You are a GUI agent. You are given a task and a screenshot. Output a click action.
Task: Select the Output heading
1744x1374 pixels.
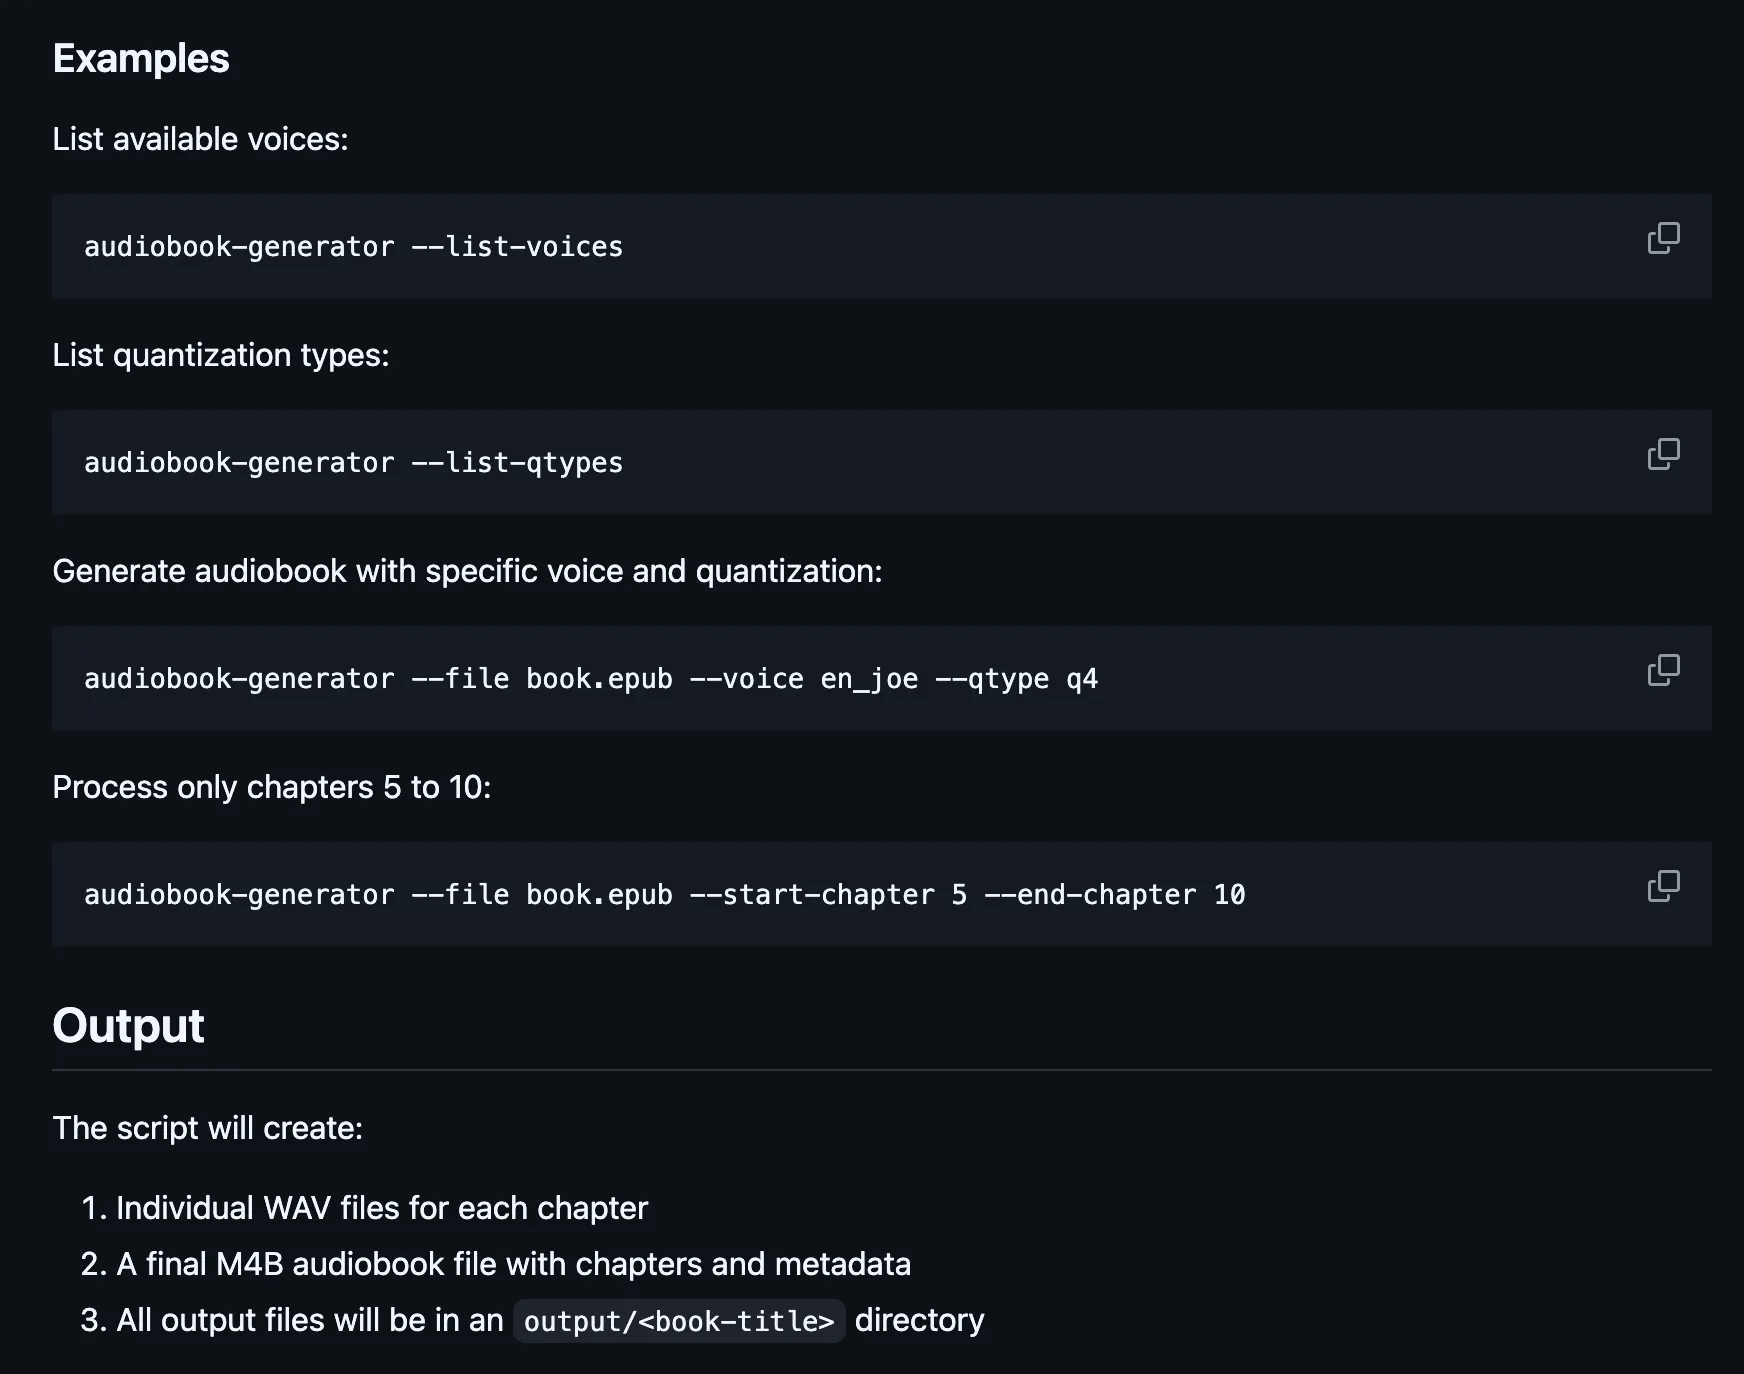coord(128,1024)
